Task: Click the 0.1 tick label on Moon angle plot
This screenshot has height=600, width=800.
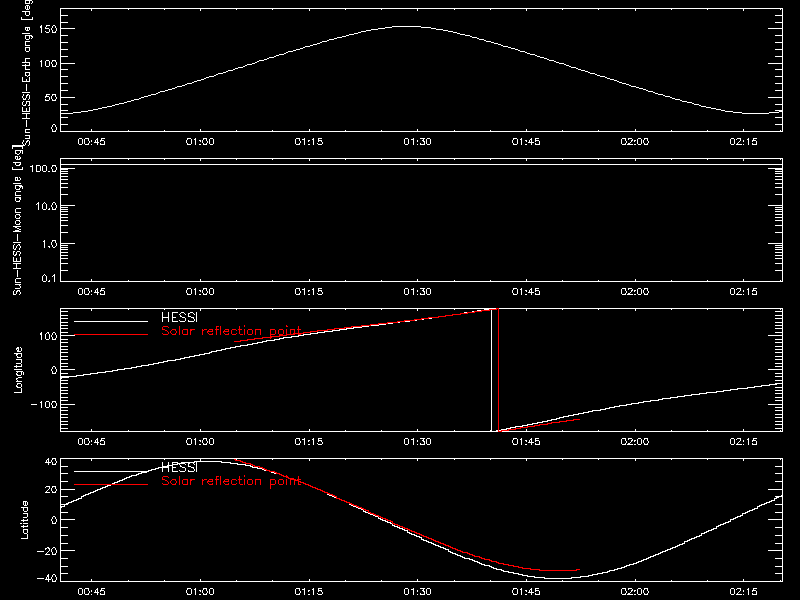Action: [x=49, y=278]
